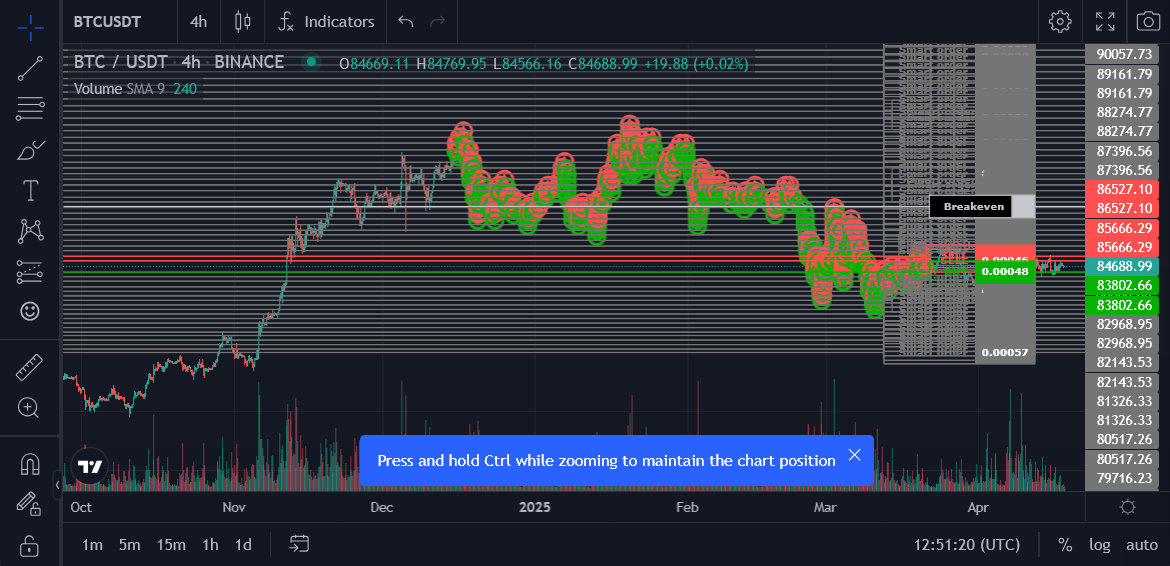1170x566 pixels.
Task: Switch to the 1m timeframe
Action: 93,544
